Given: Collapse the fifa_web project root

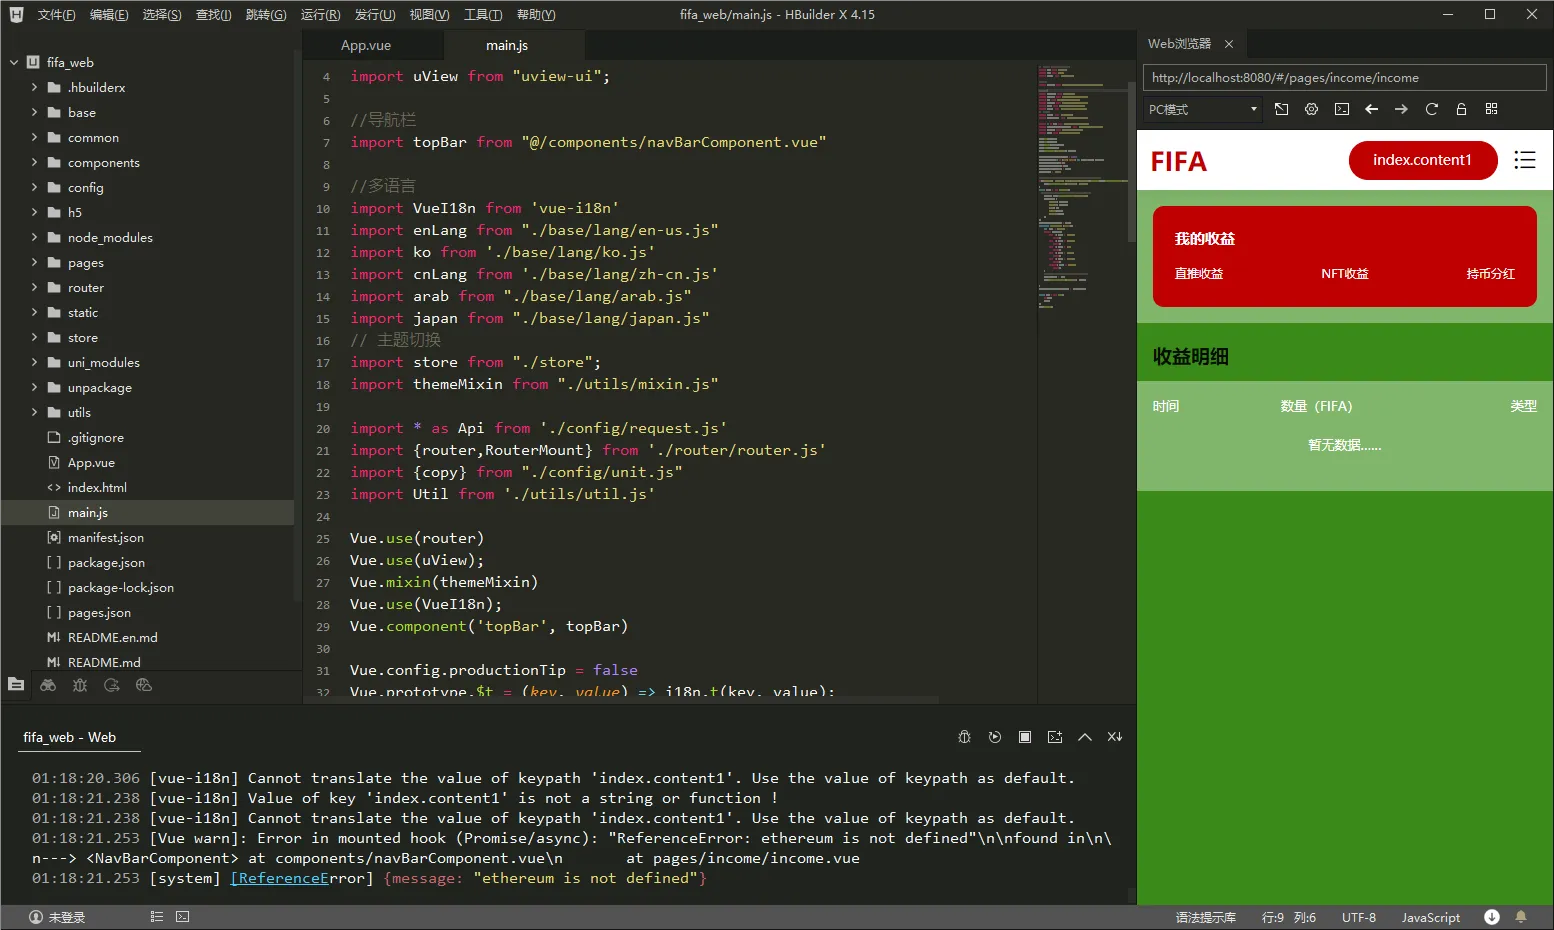Looking at the screenshot, I should pos(14,62).
